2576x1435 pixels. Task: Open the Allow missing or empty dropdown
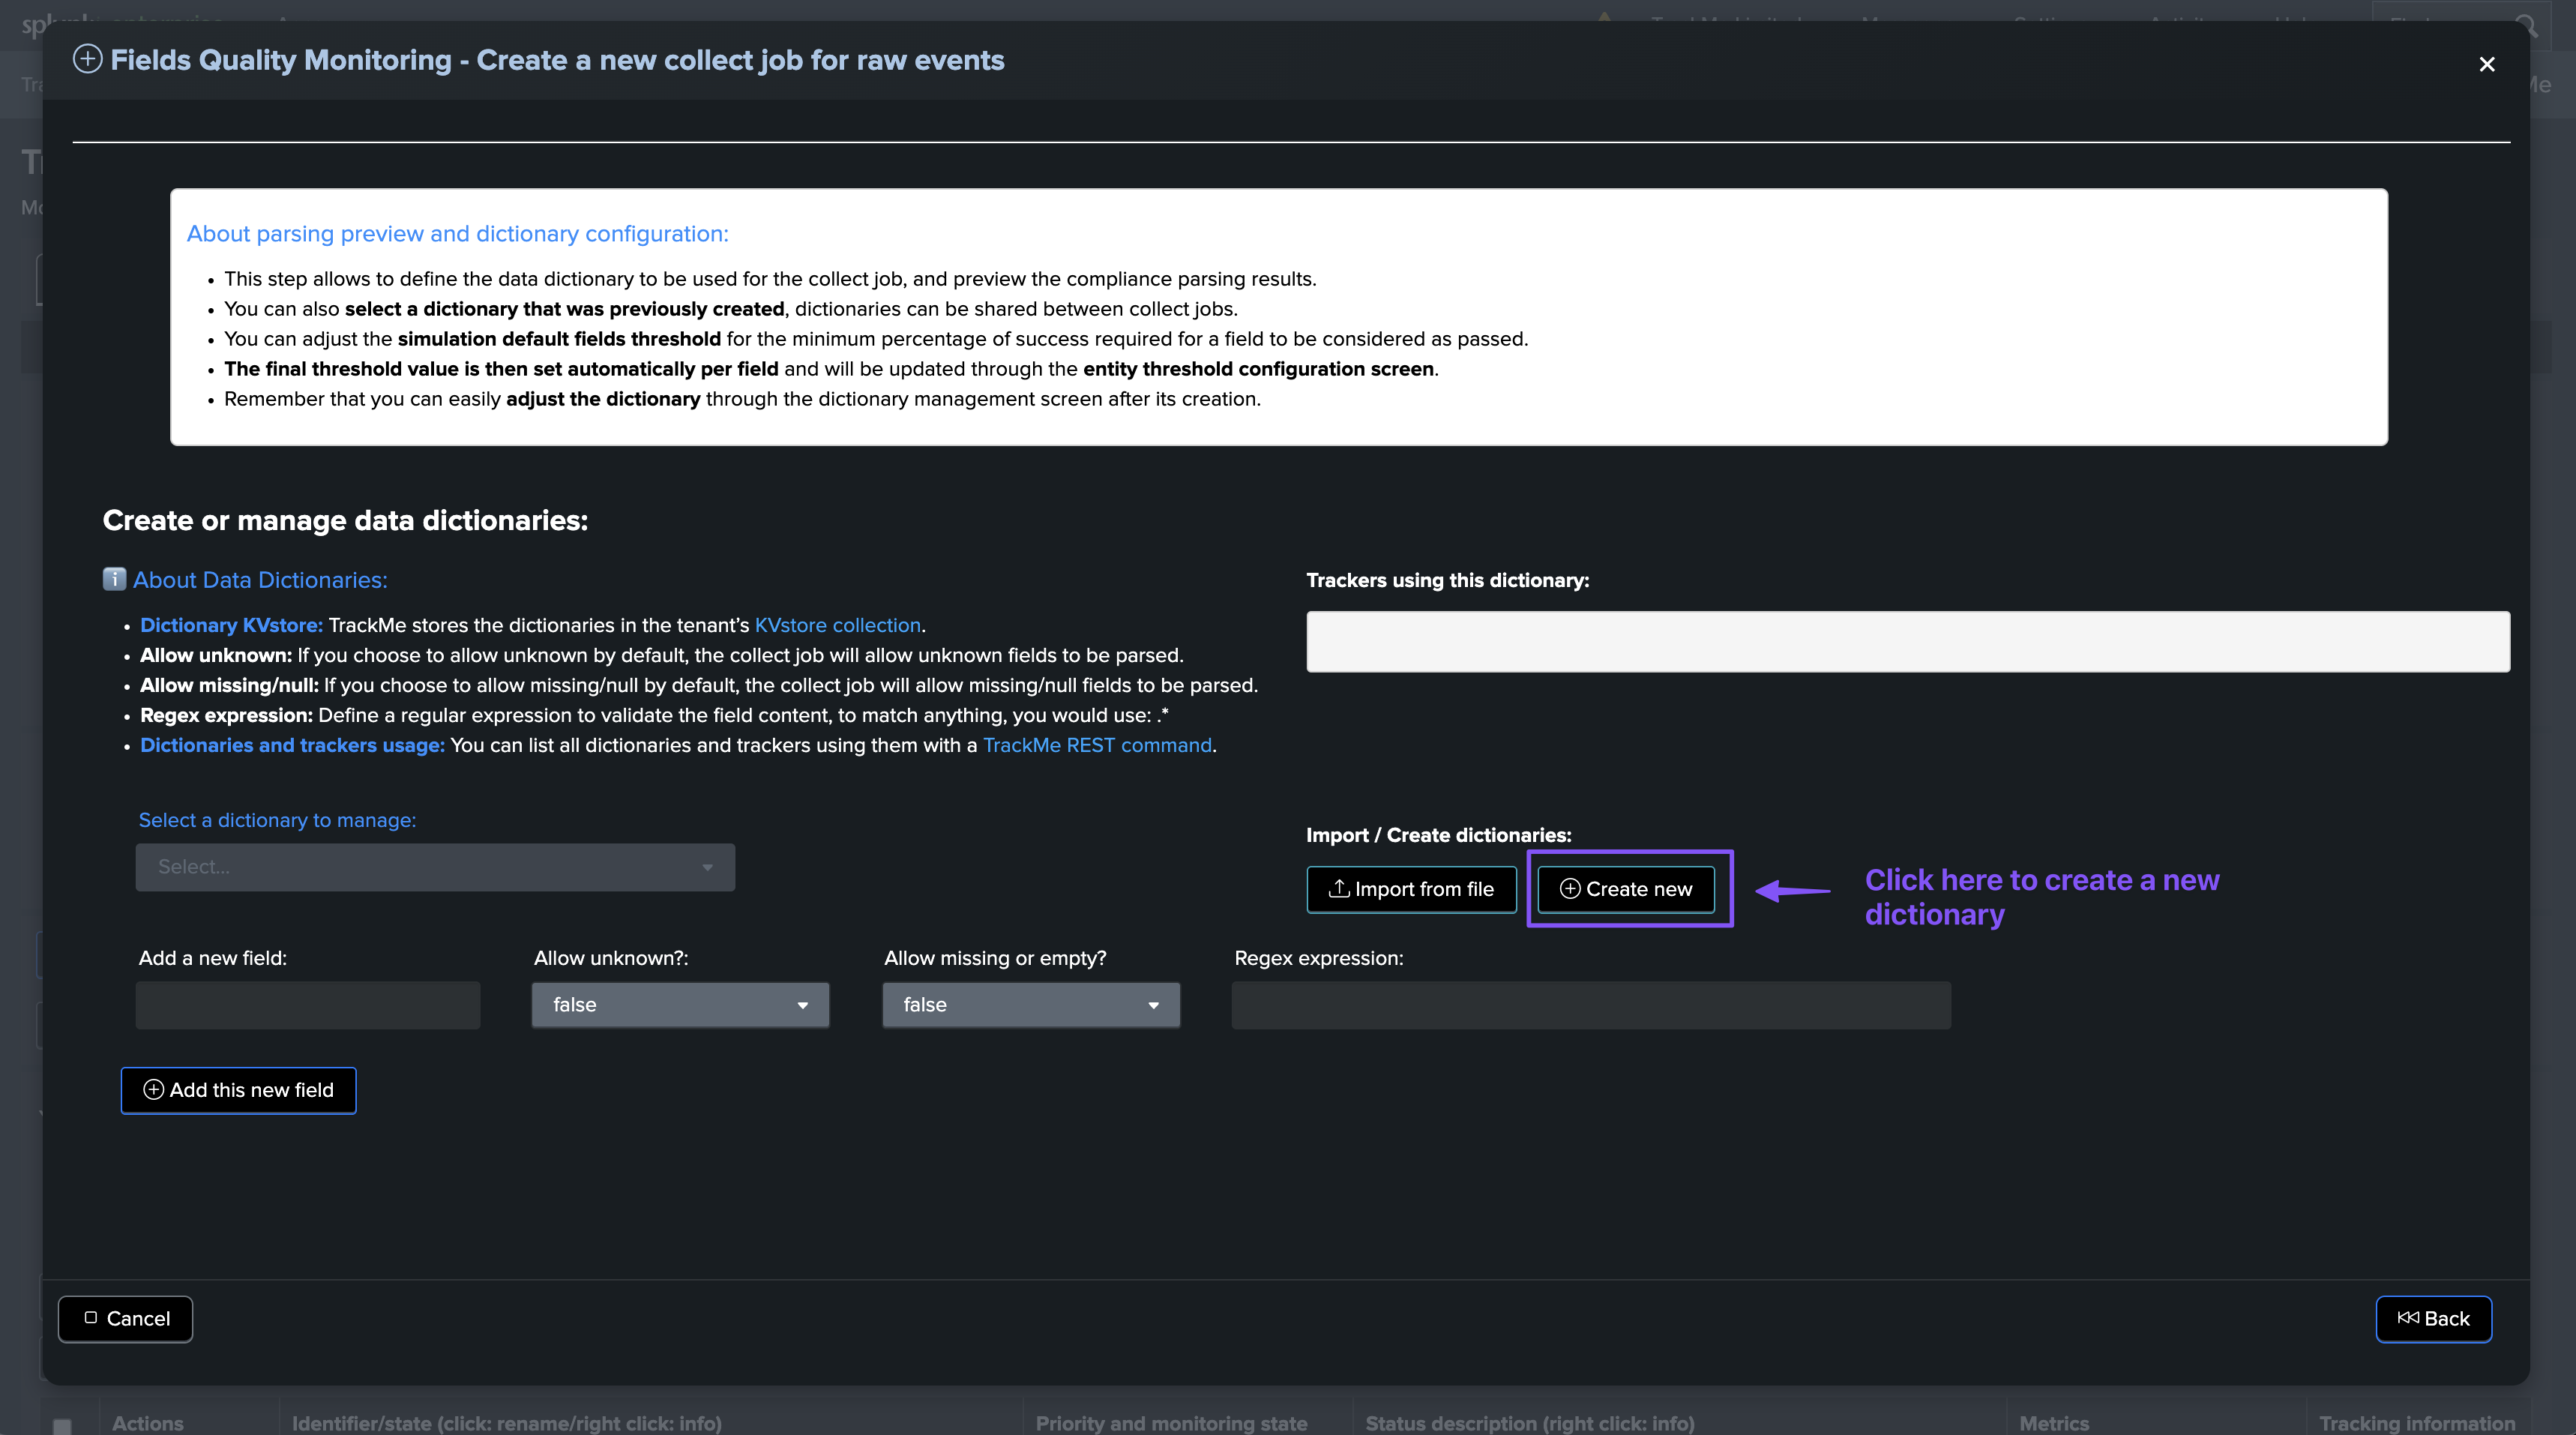point(1031,1005)
